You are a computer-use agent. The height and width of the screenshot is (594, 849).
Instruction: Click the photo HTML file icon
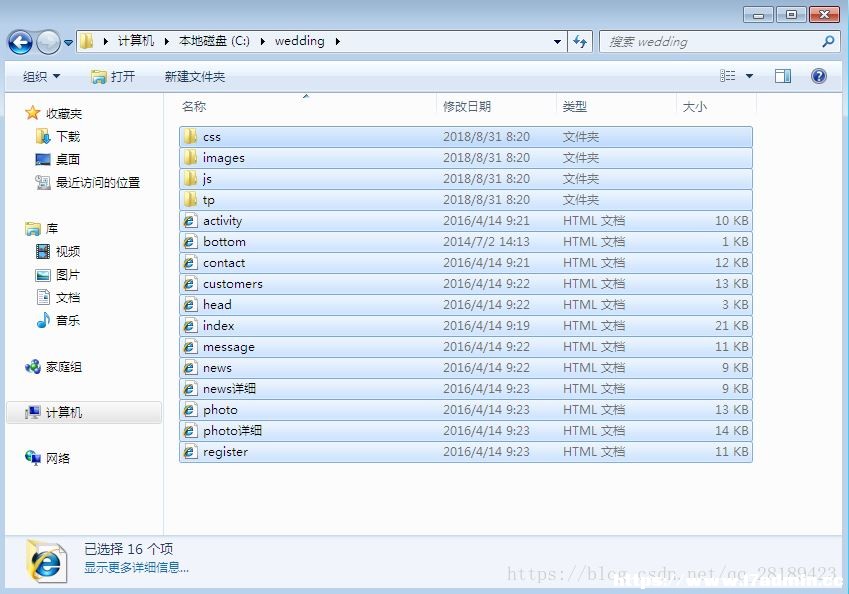click(190, 409)
